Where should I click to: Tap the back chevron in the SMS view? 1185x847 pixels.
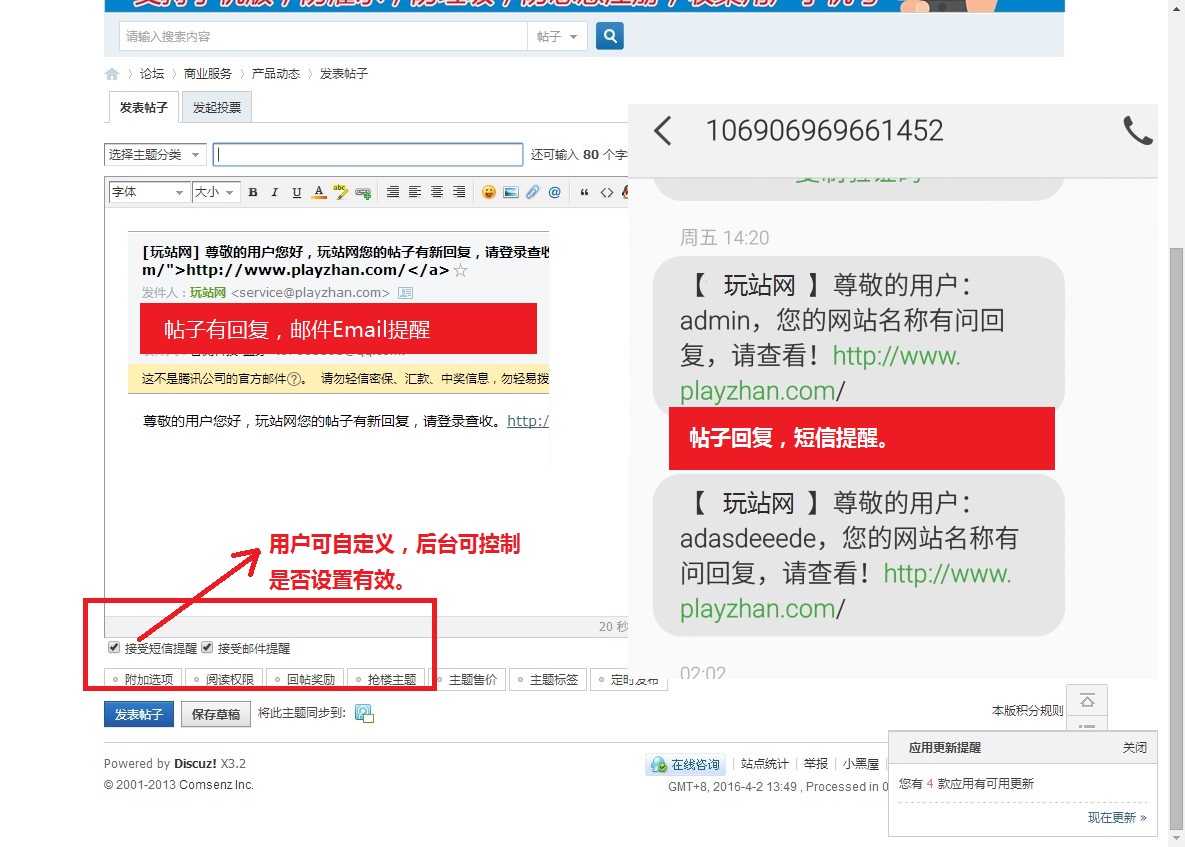point(663,131)
